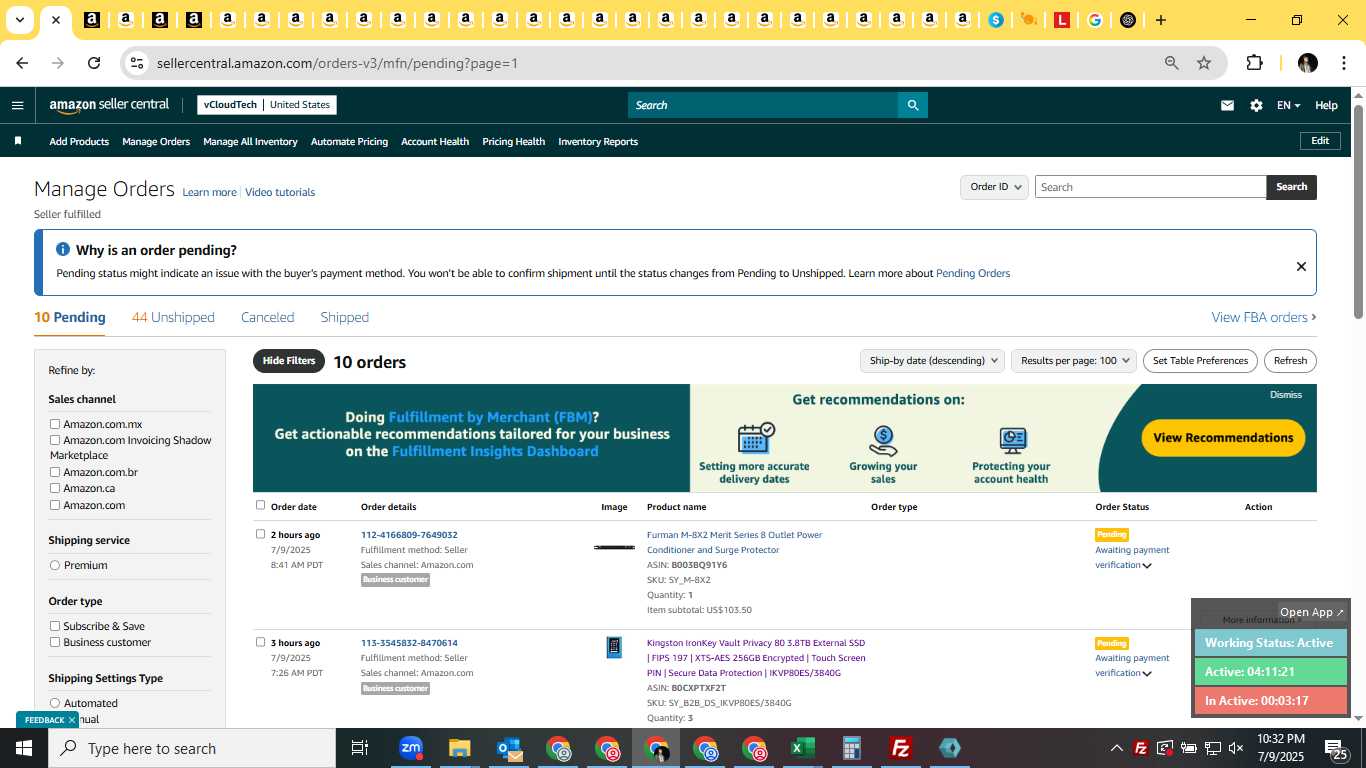Open the mail messages envelope icon
The width and height of the screenshot is (1366, 768).
pos(1227,105)
